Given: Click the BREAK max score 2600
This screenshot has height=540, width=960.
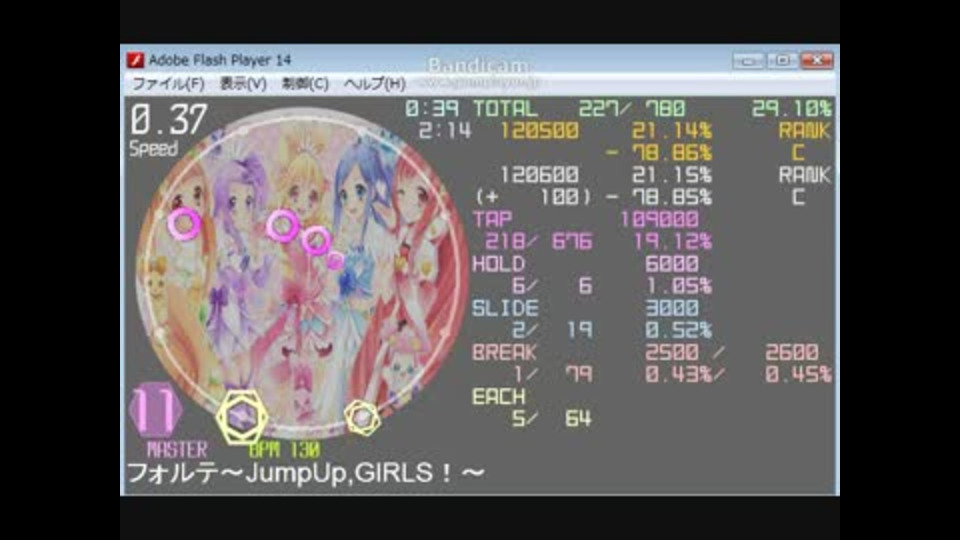Looking at the screenshot, I should click(792, 353).
